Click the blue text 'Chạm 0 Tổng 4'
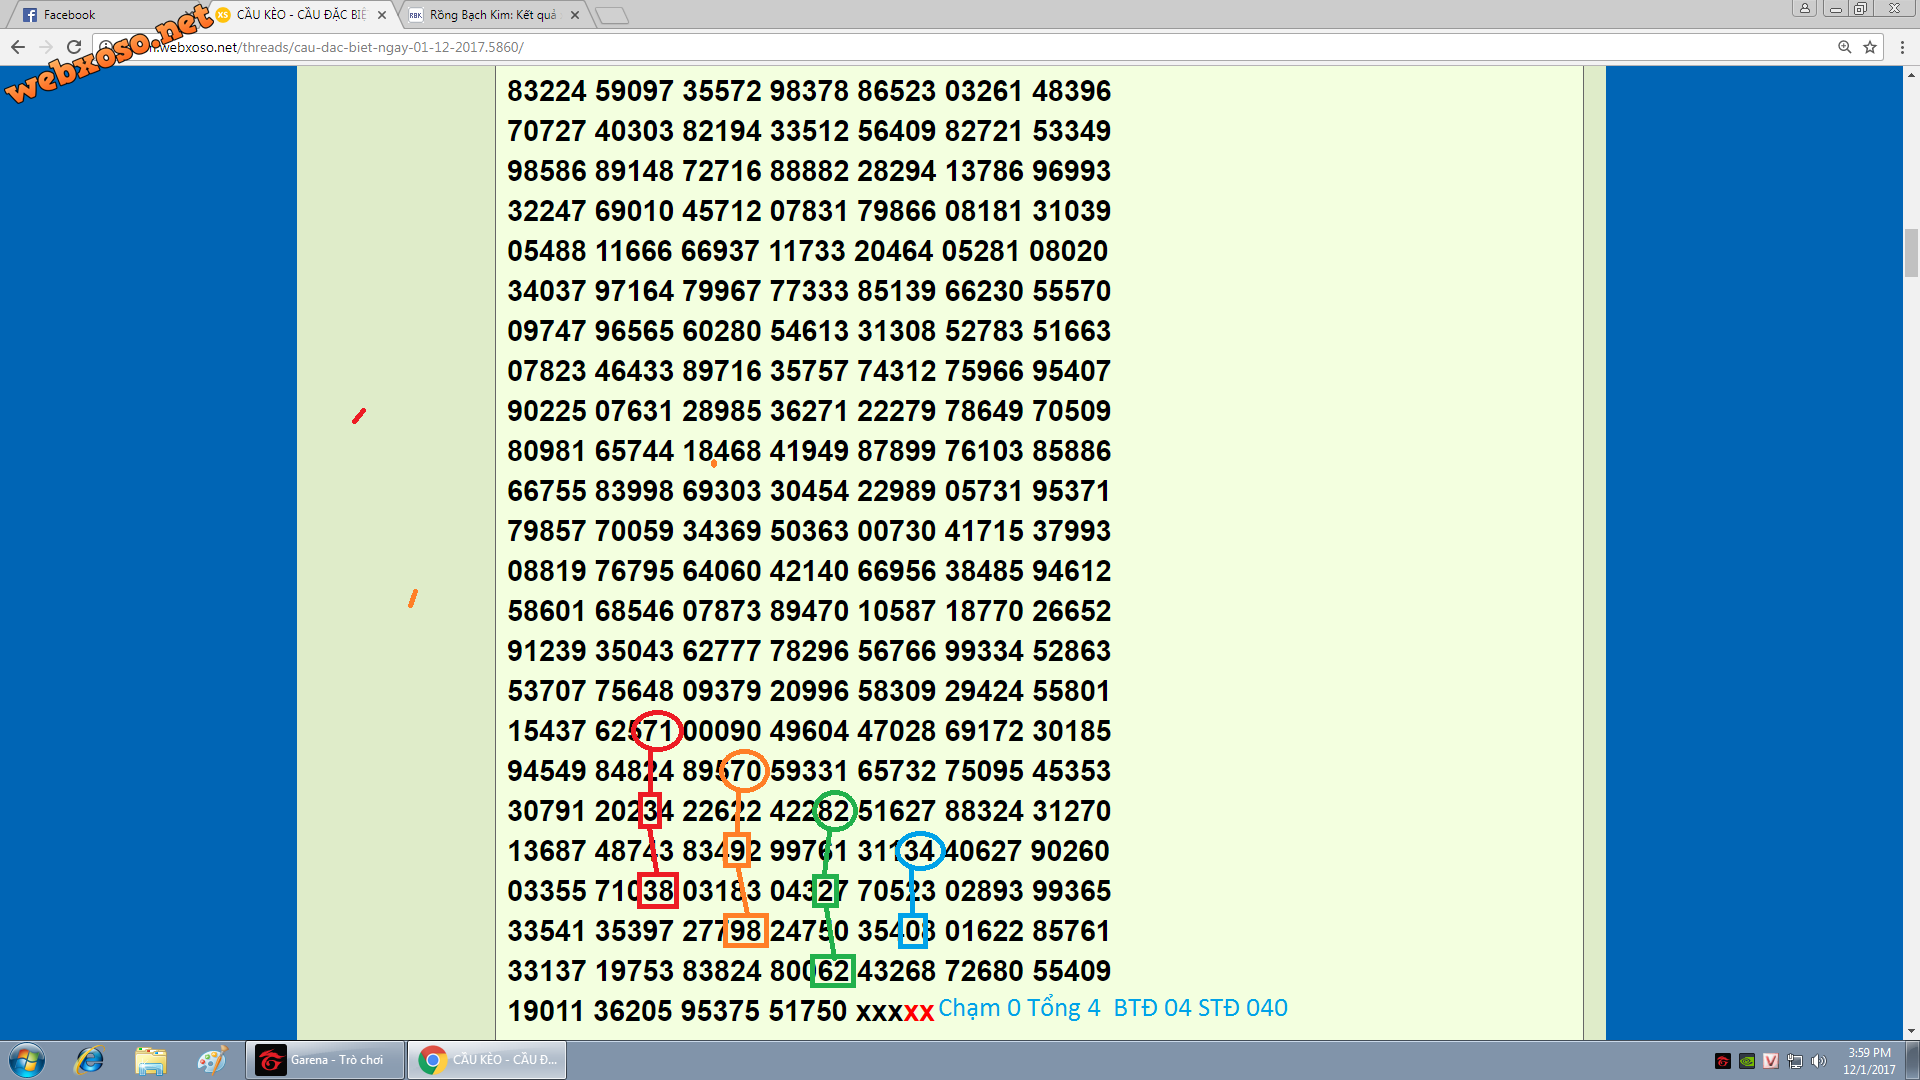The image size is (1920, 1080). (x=1019, y=1008)
